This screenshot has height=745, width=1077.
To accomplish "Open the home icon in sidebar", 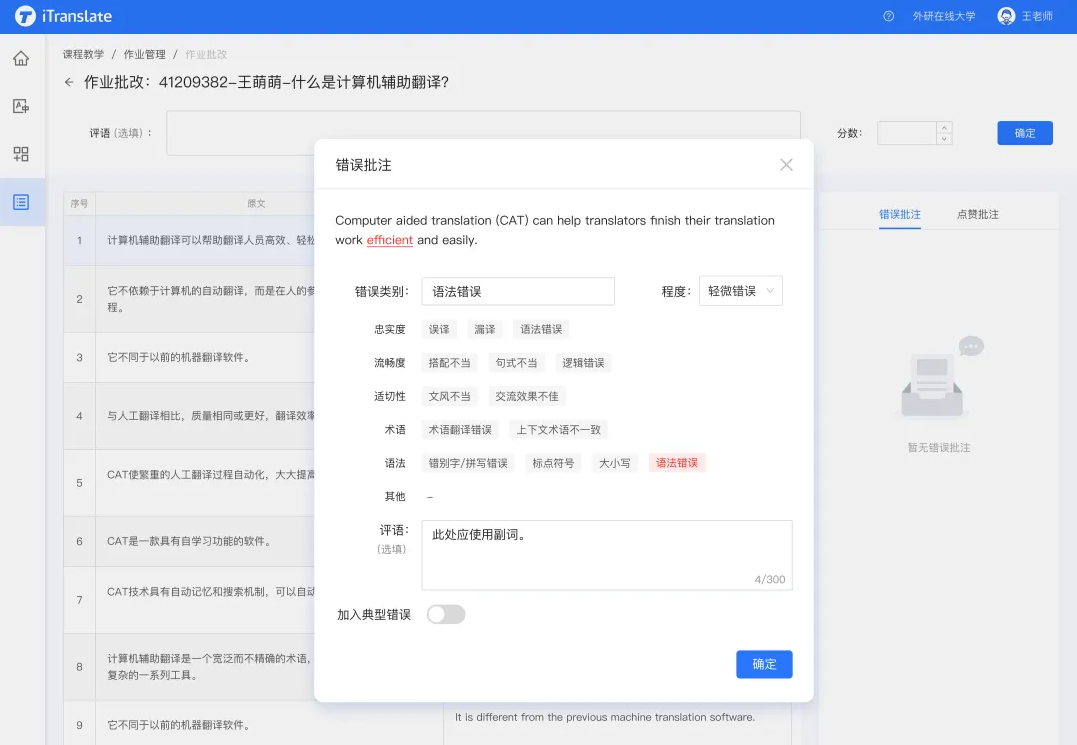I will 21,58.
